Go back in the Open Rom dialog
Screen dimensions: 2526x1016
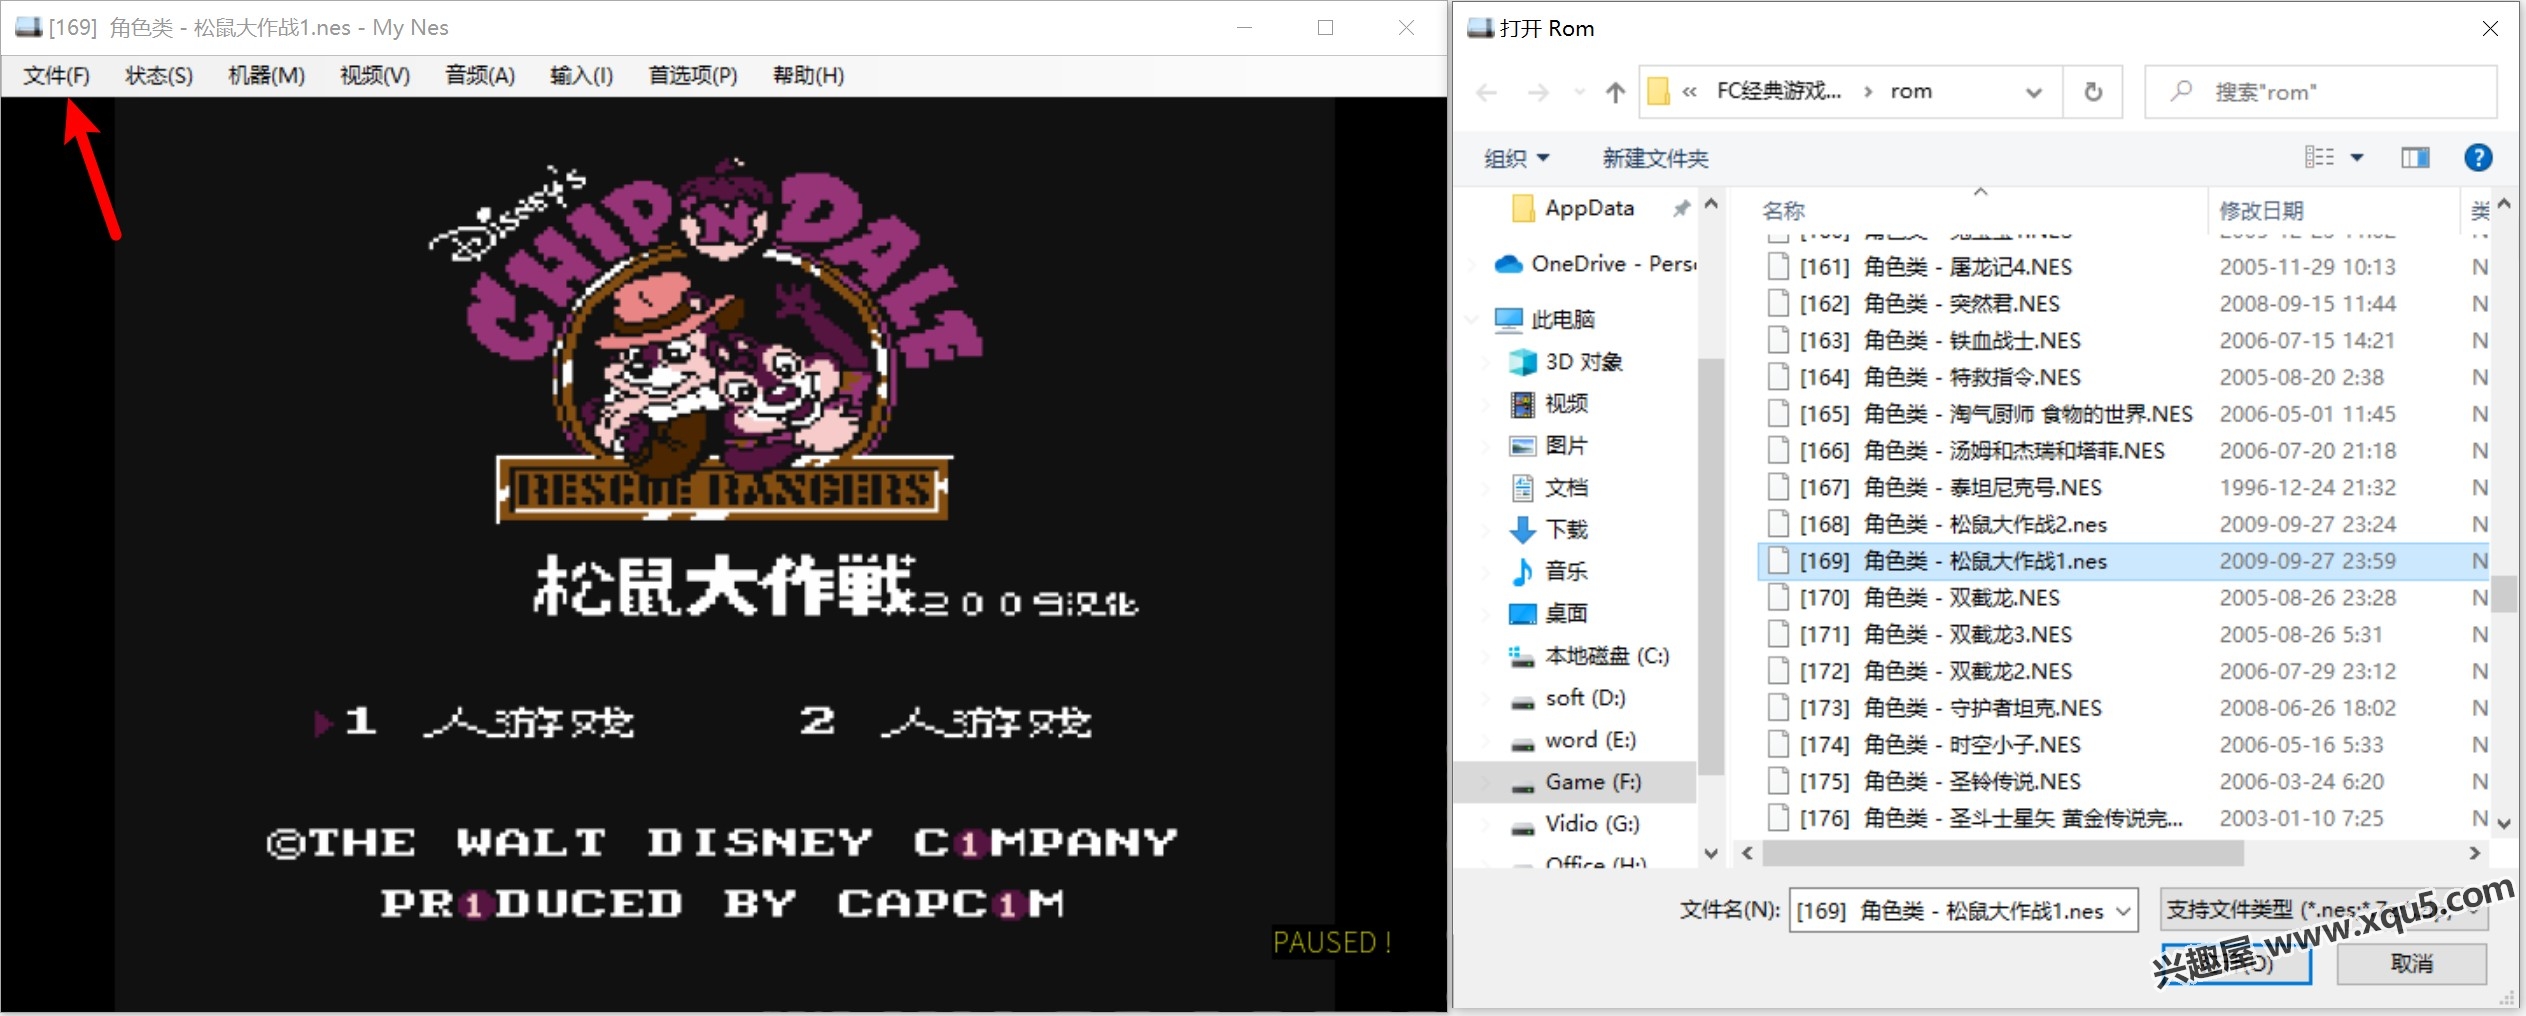coord(1487,93)
